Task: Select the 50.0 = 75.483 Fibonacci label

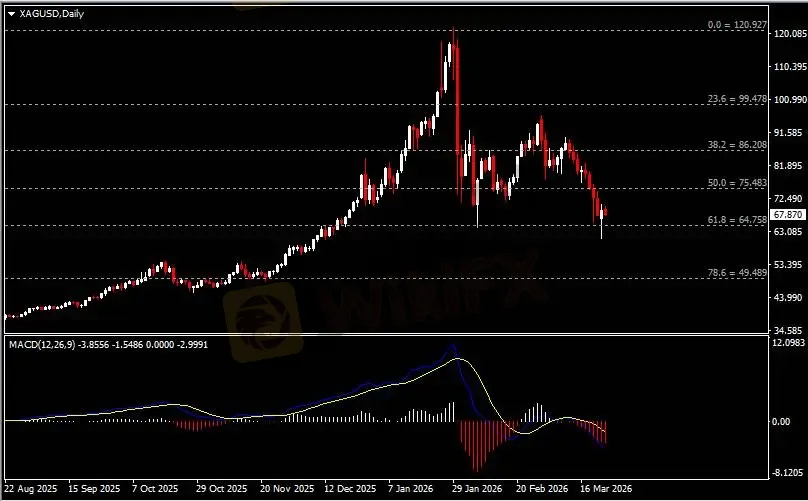Action: (737, 182)
